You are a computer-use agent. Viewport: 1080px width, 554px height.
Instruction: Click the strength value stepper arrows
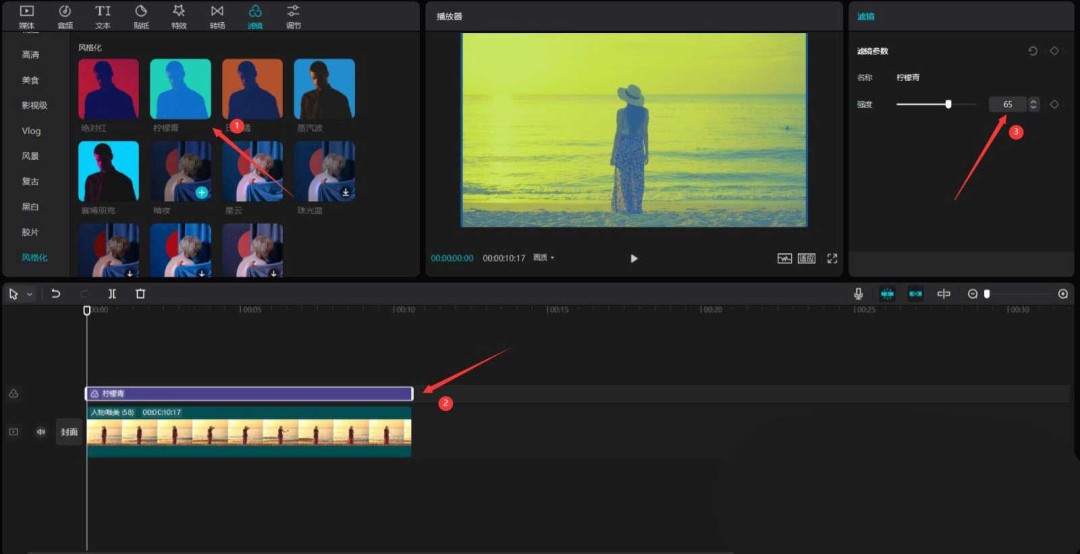(x=1033, y=104)
